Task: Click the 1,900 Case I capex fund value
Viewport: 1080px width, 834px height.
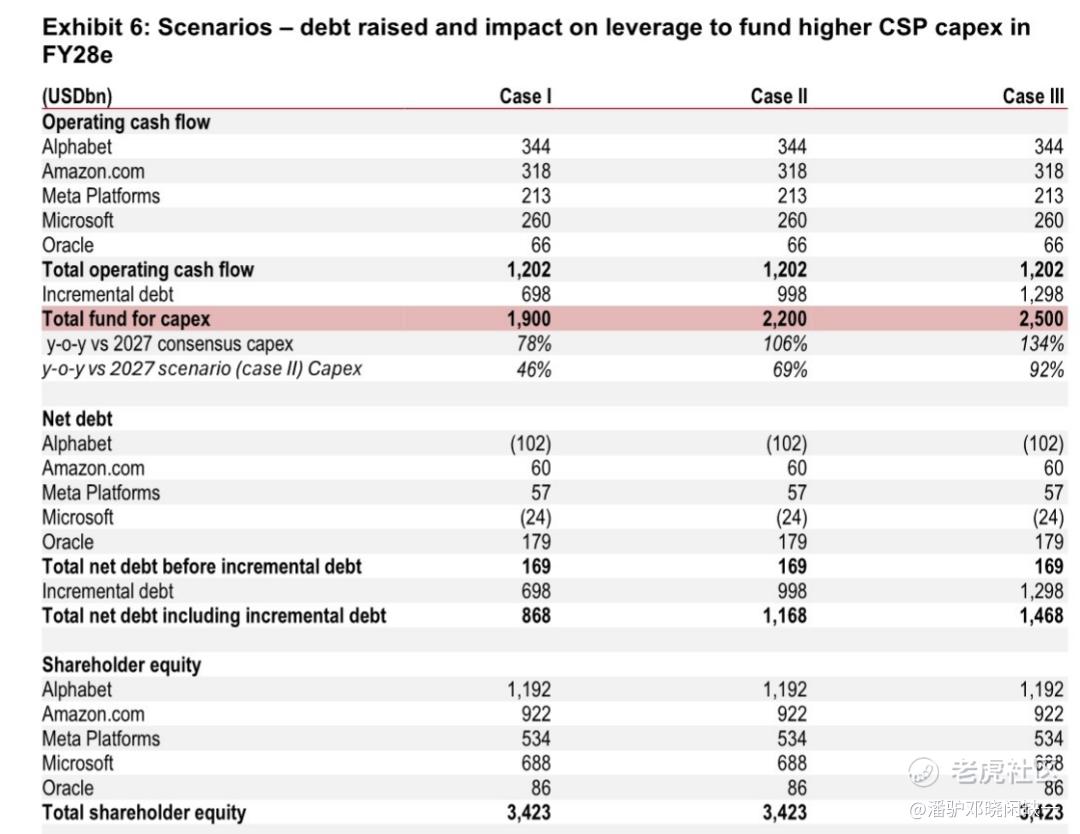Action: (529, 319)
